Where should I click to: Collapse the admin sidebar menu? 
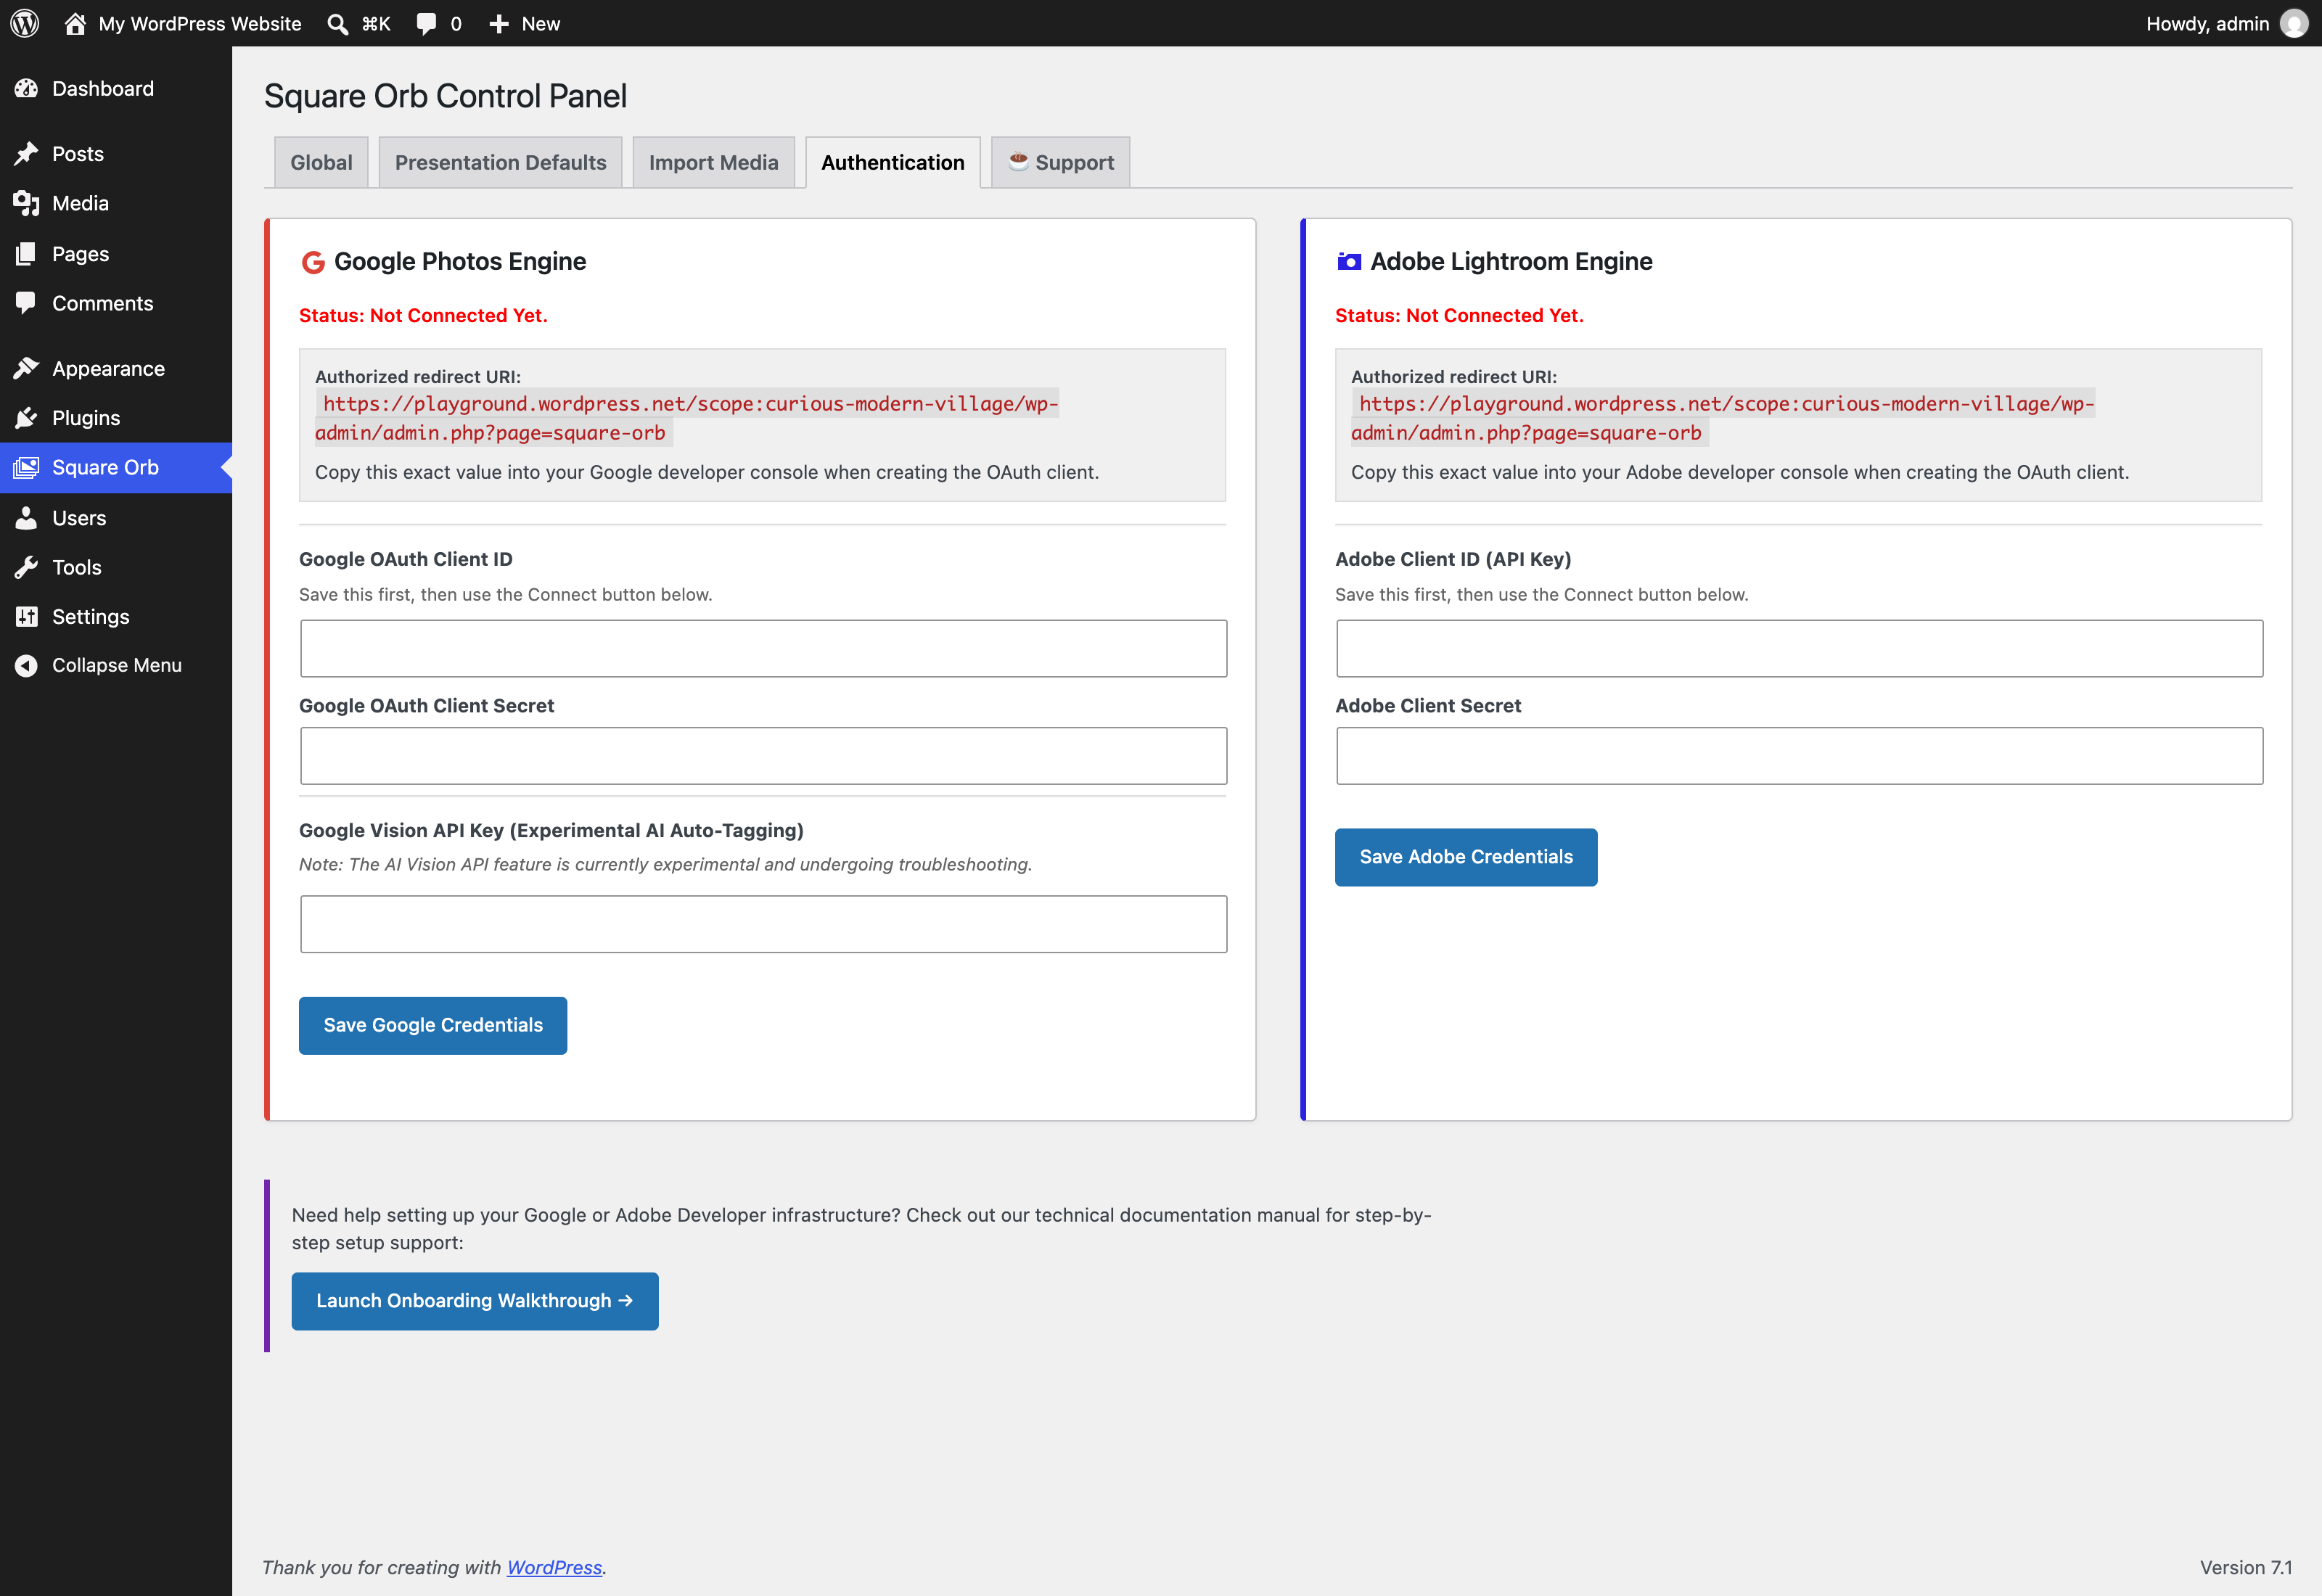point(116,665)
